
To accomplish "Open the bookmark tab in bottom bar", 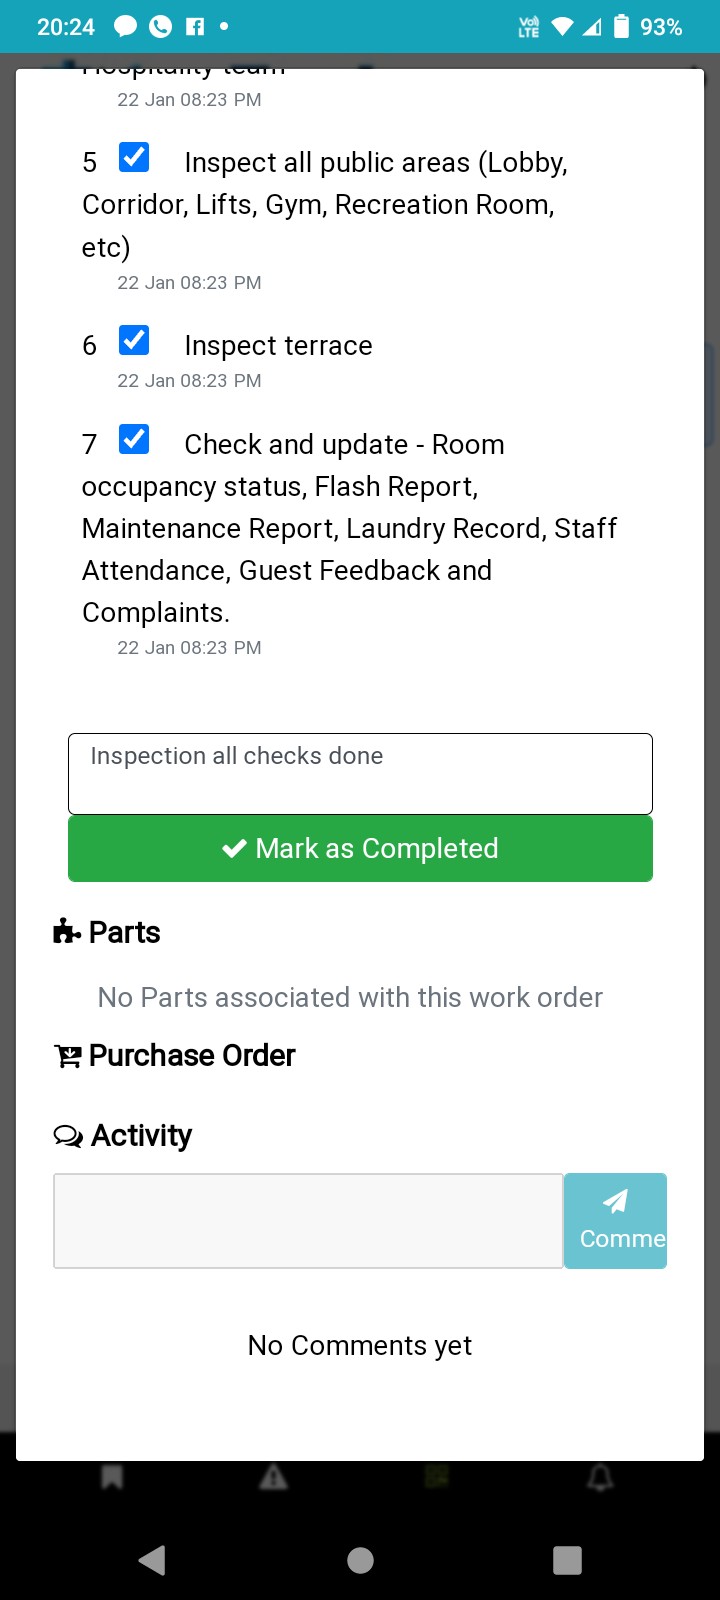I will [x=112, y=1477].
